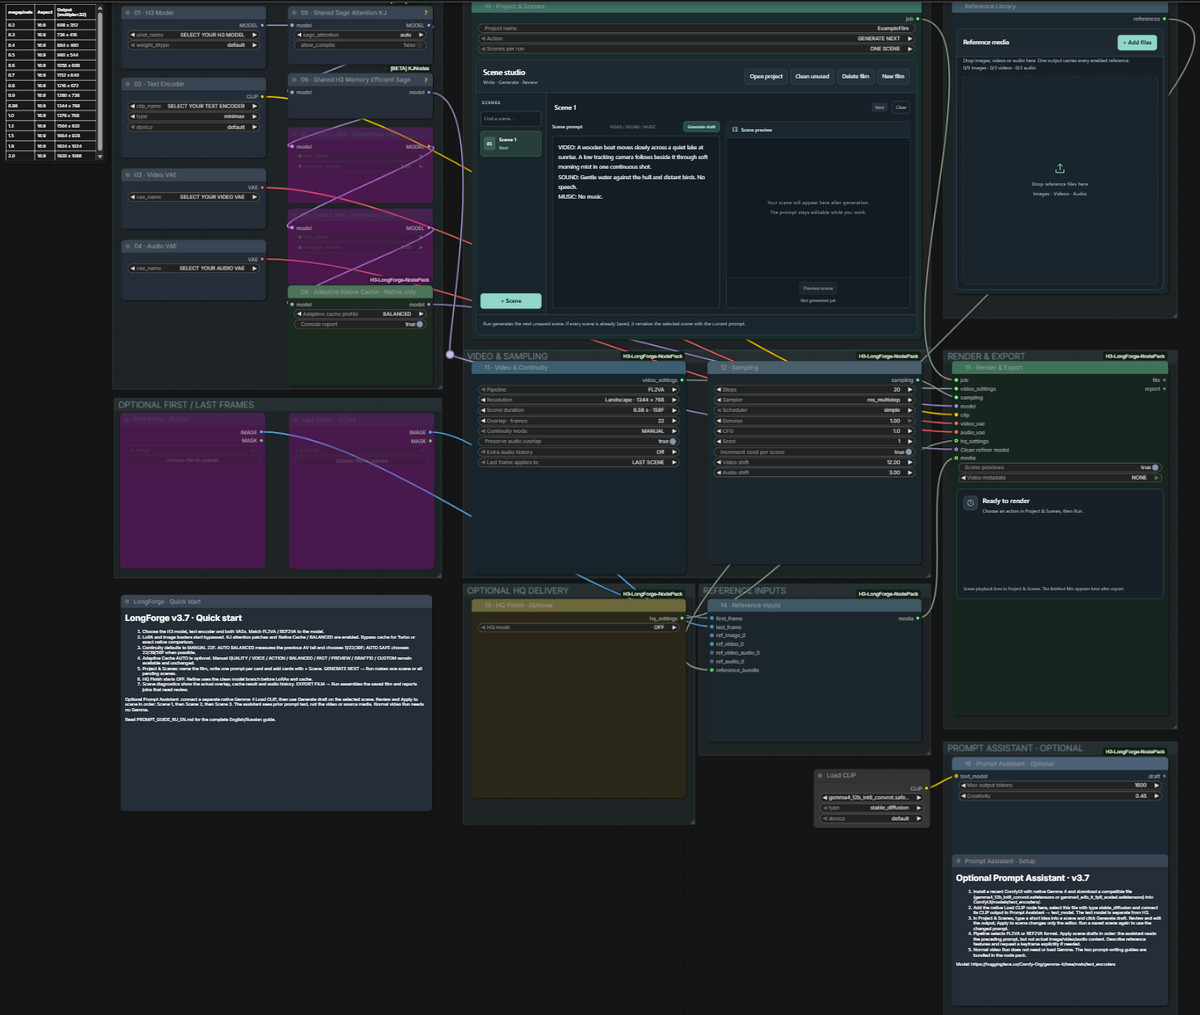Click the Steps number field in Sampling

pos(814,390)
